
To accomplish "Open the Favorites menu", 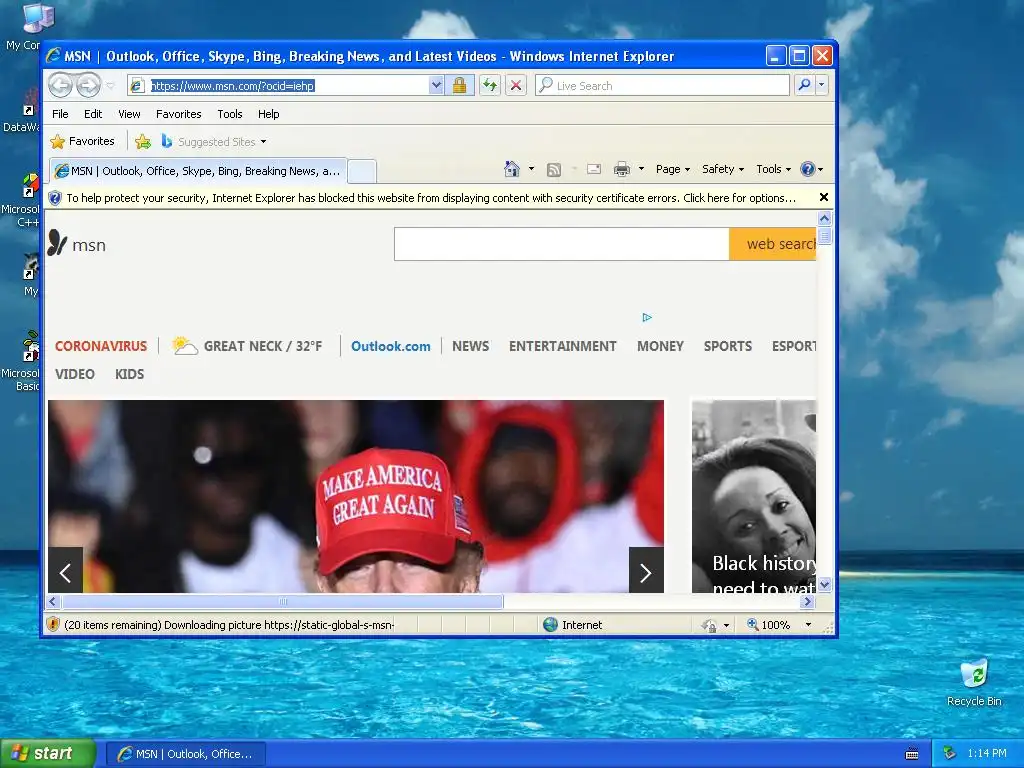I will pos(178,114).
